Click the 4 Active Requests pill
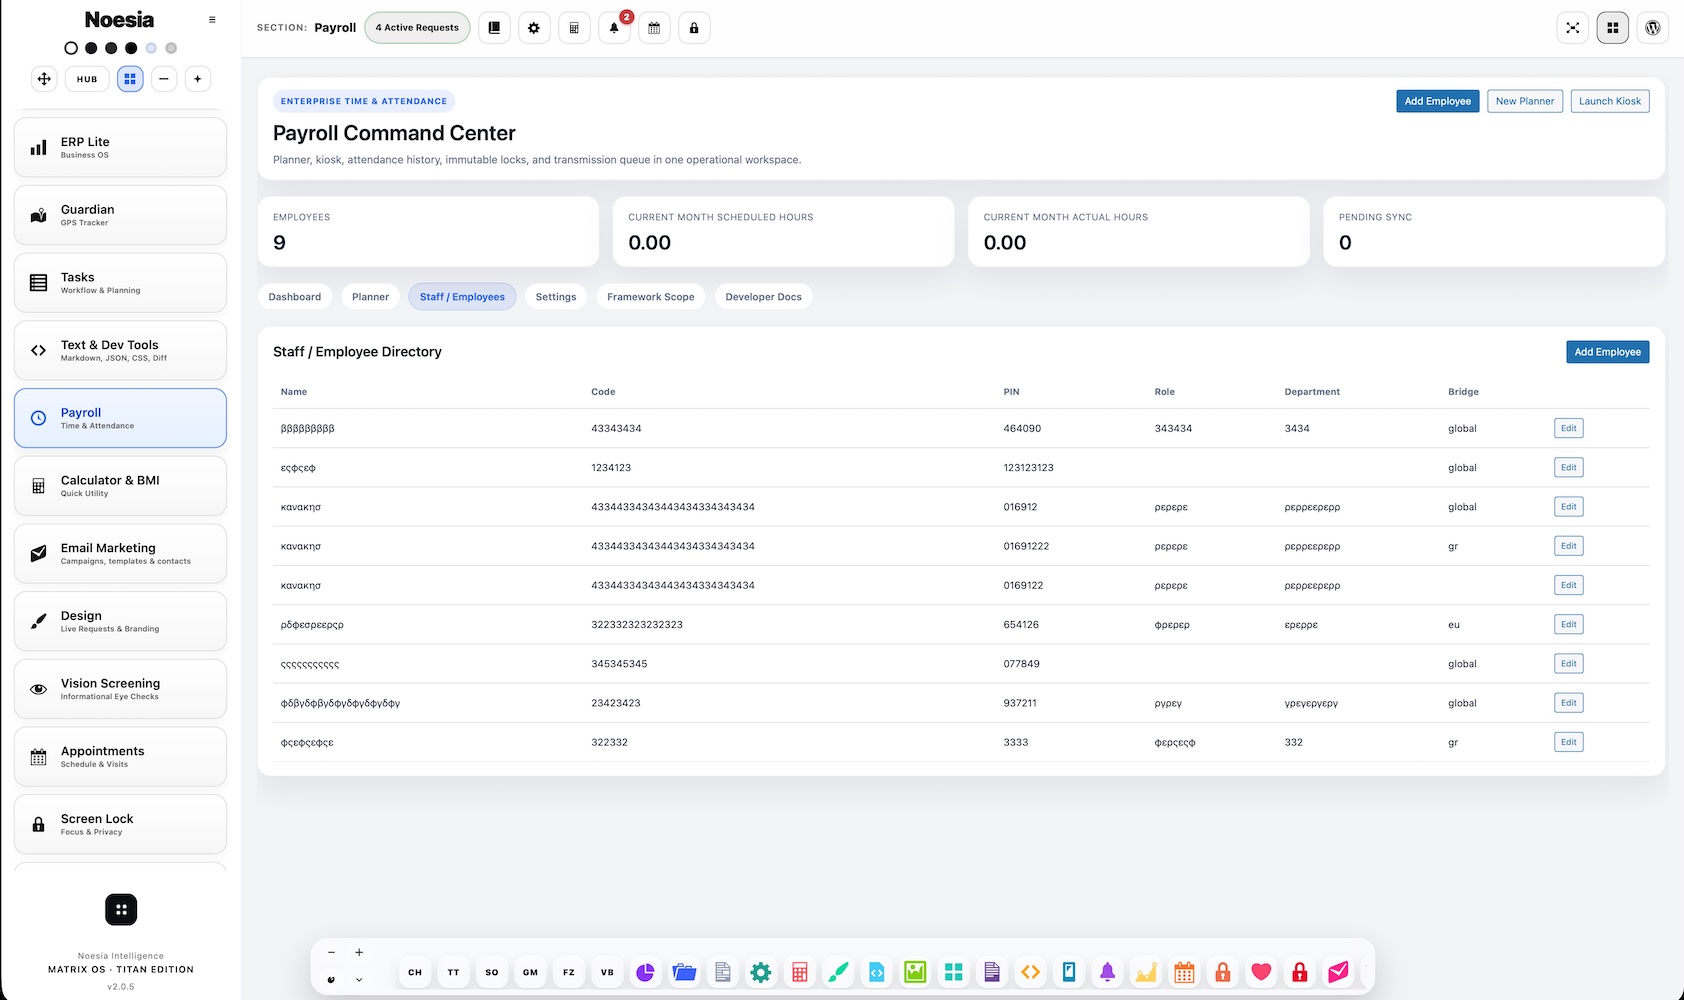This screenshot has height=1000, width=1684. [417, 28]
